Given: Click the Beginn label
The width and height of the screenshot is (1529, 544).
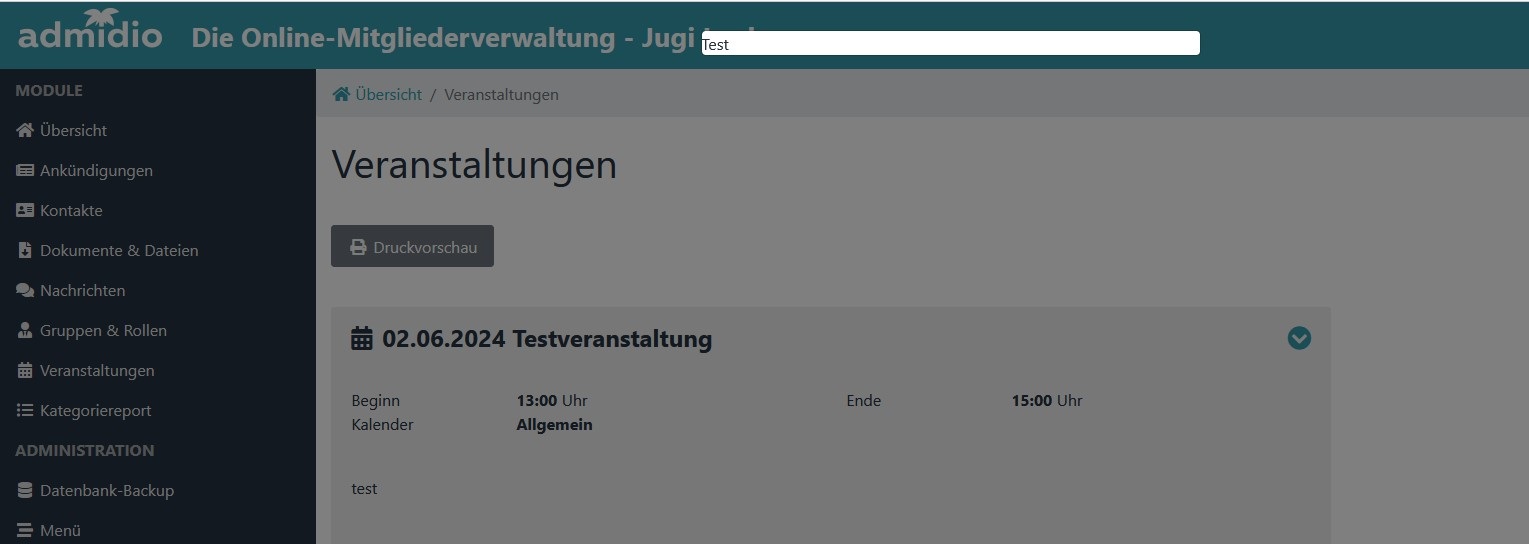Looking at the screenshot, I should [375, 400].
